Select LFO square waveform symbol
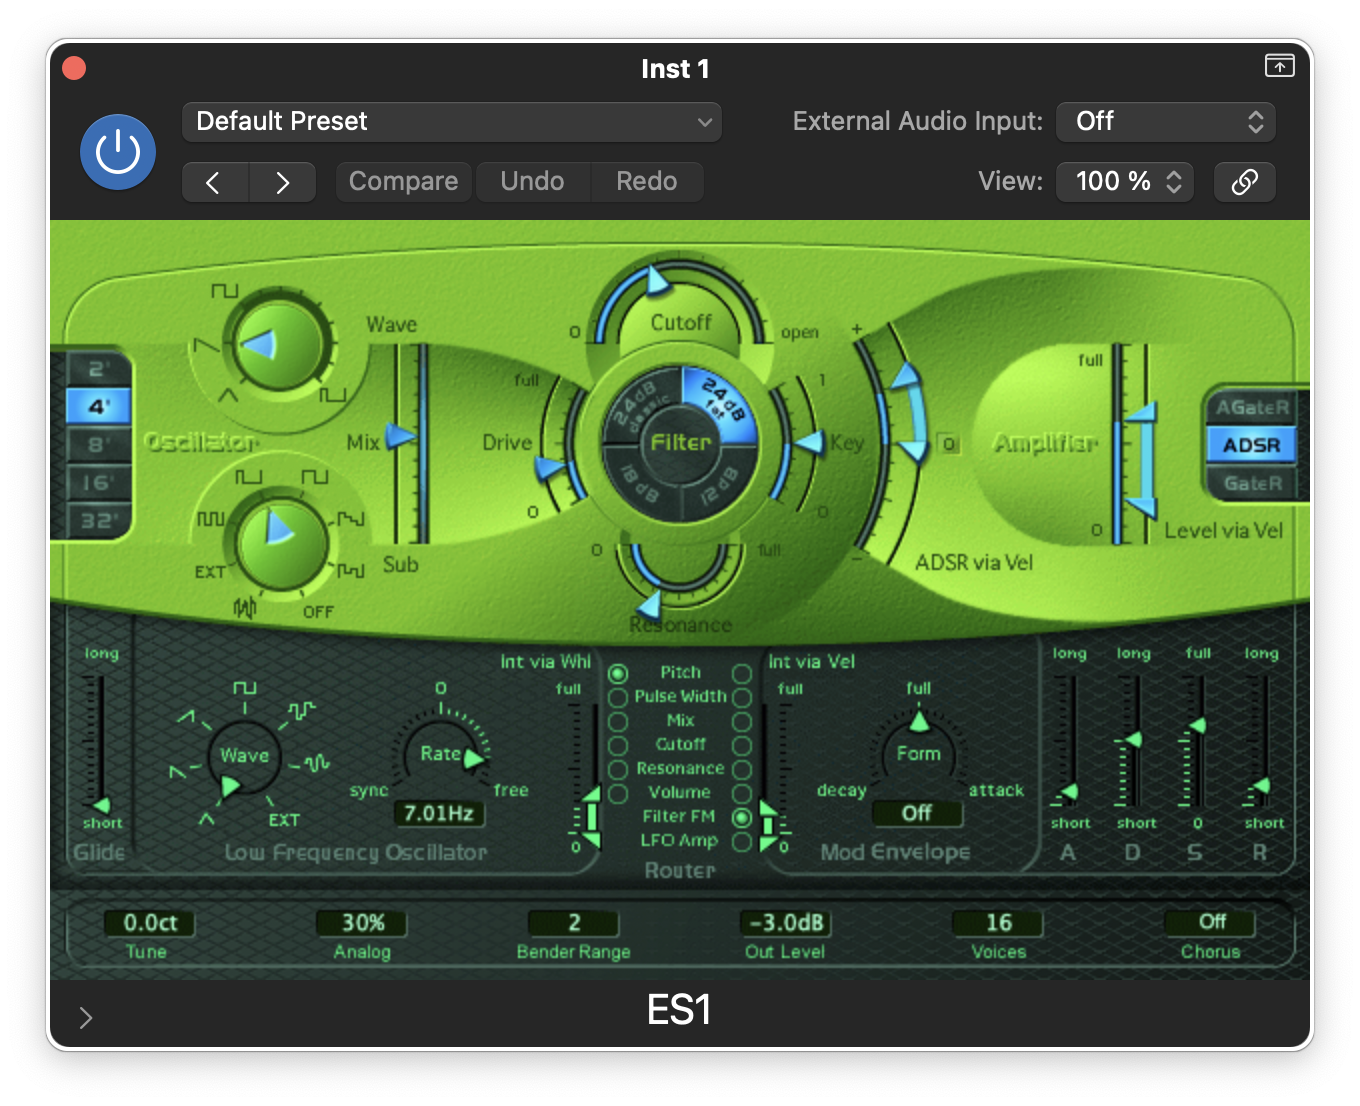The height and width of the screenshot is (1106, 1360). [244, 688]
